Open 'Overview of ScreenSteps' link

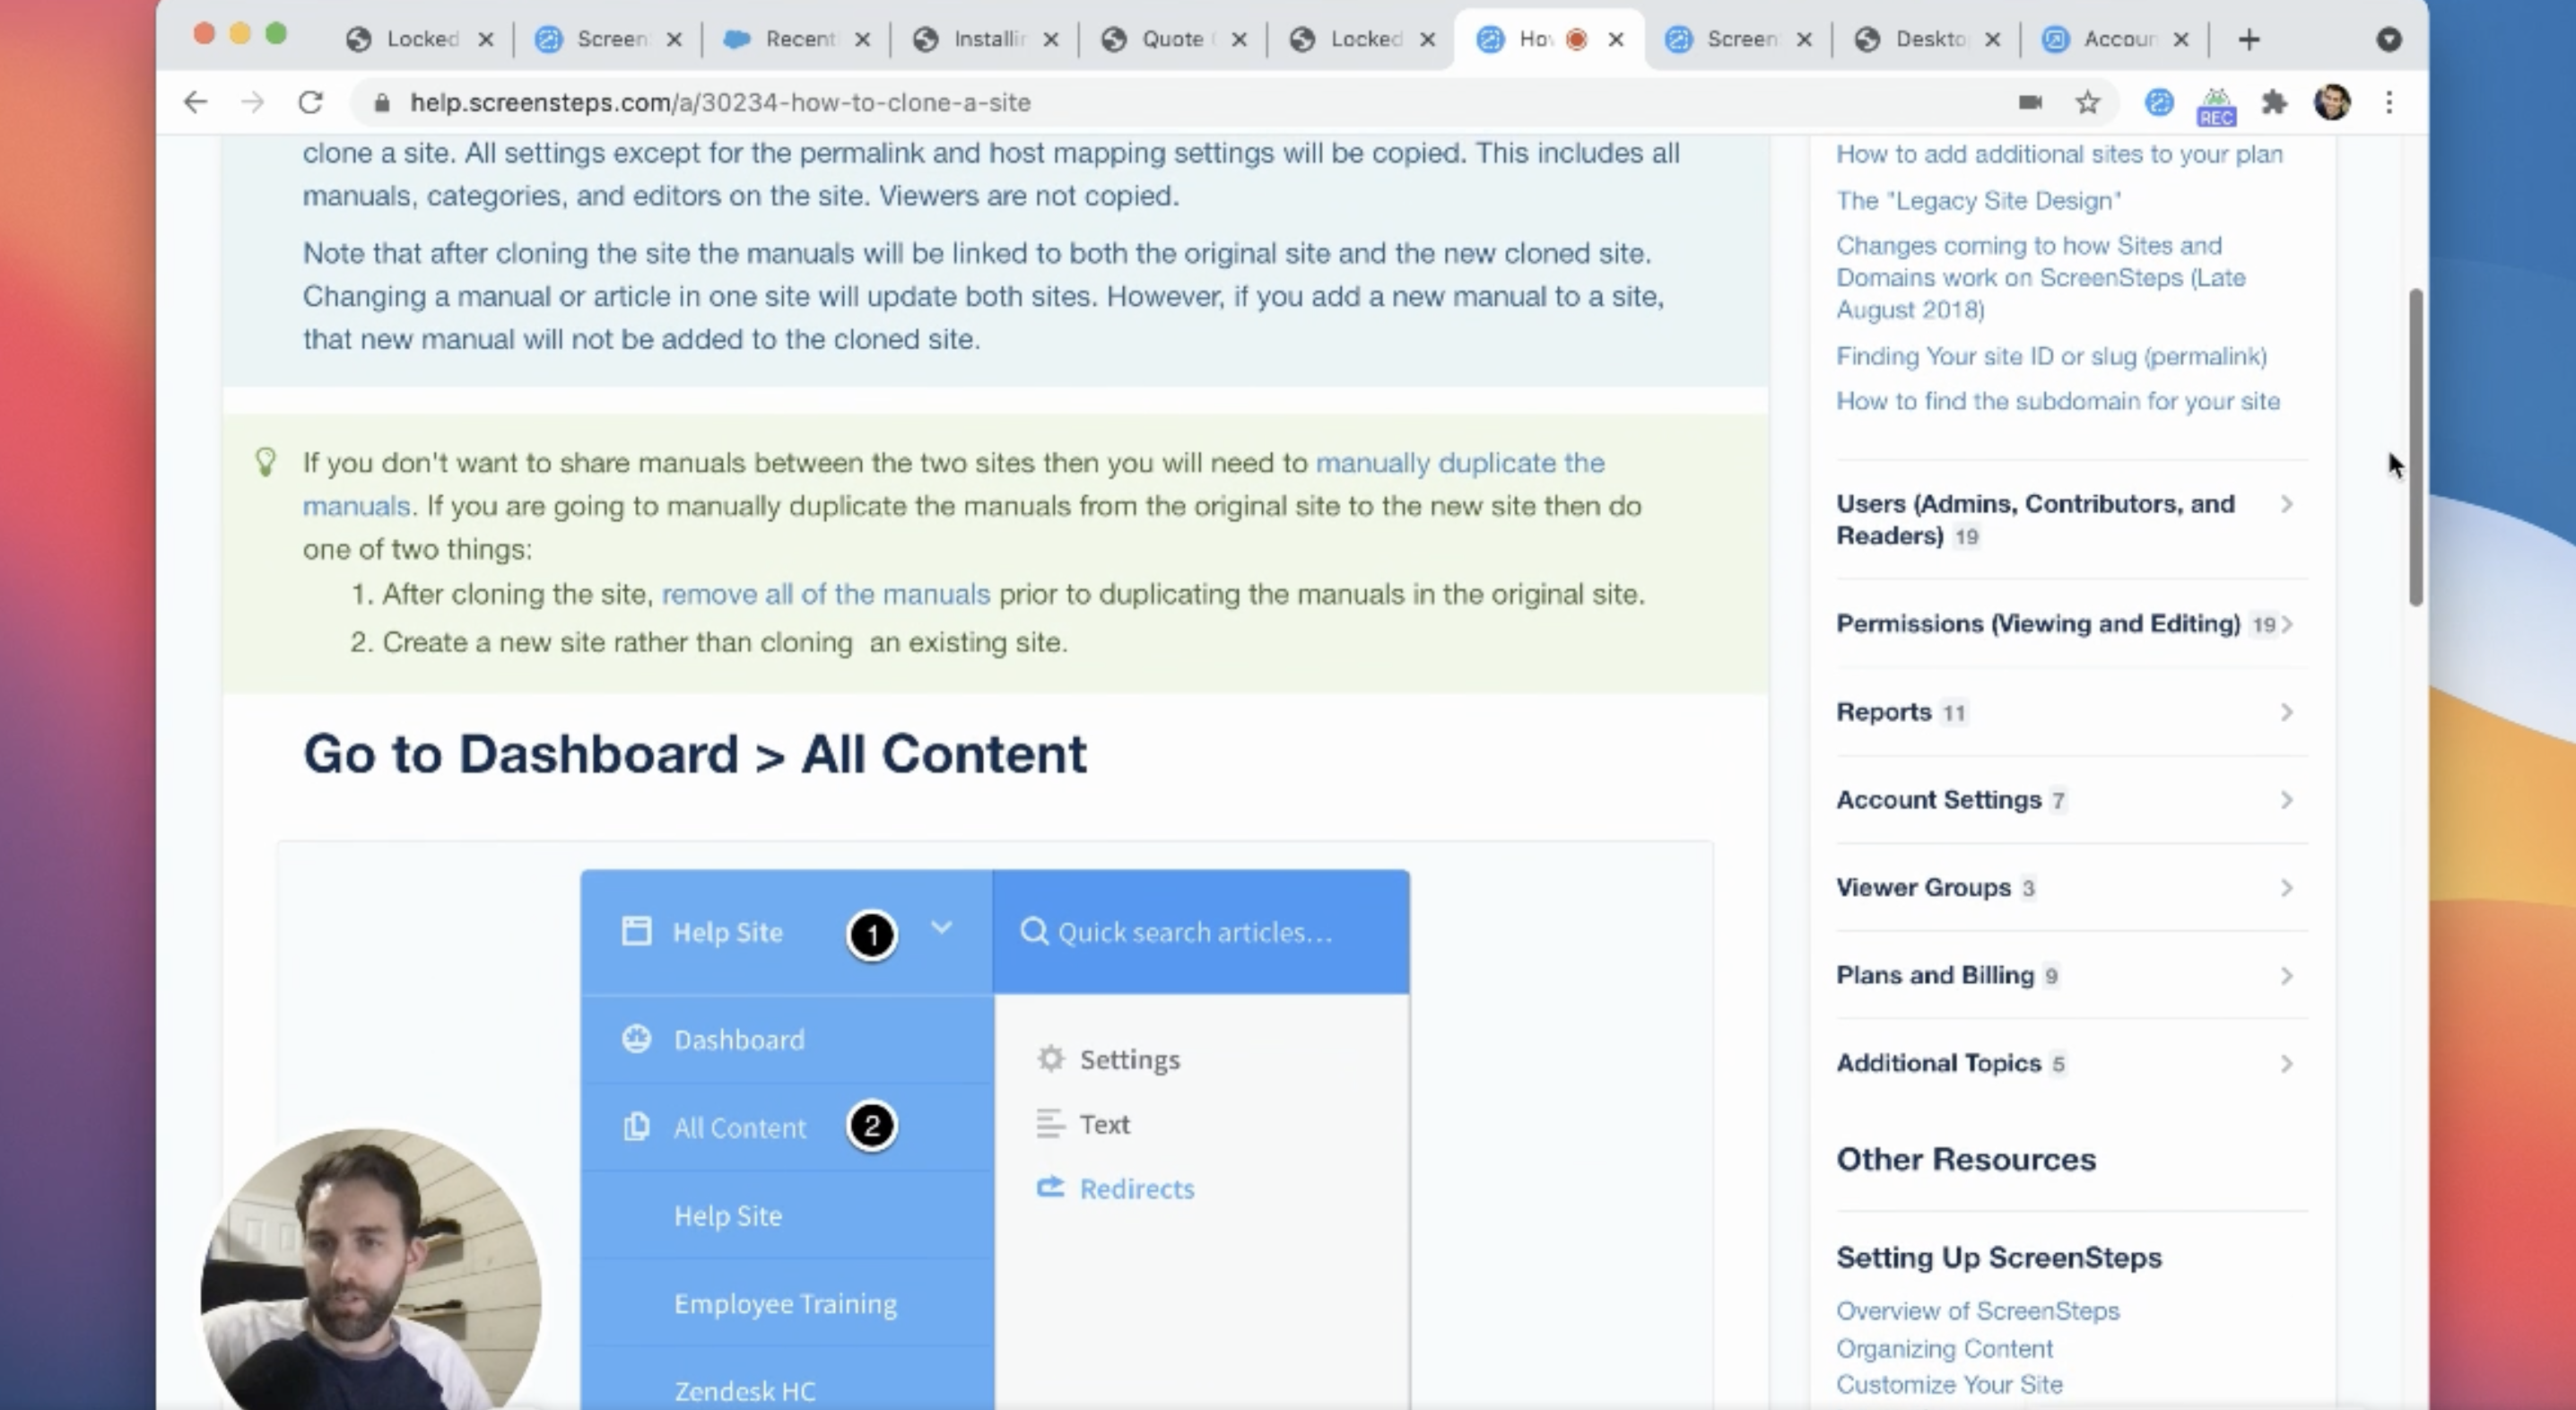point(1977,1311)
